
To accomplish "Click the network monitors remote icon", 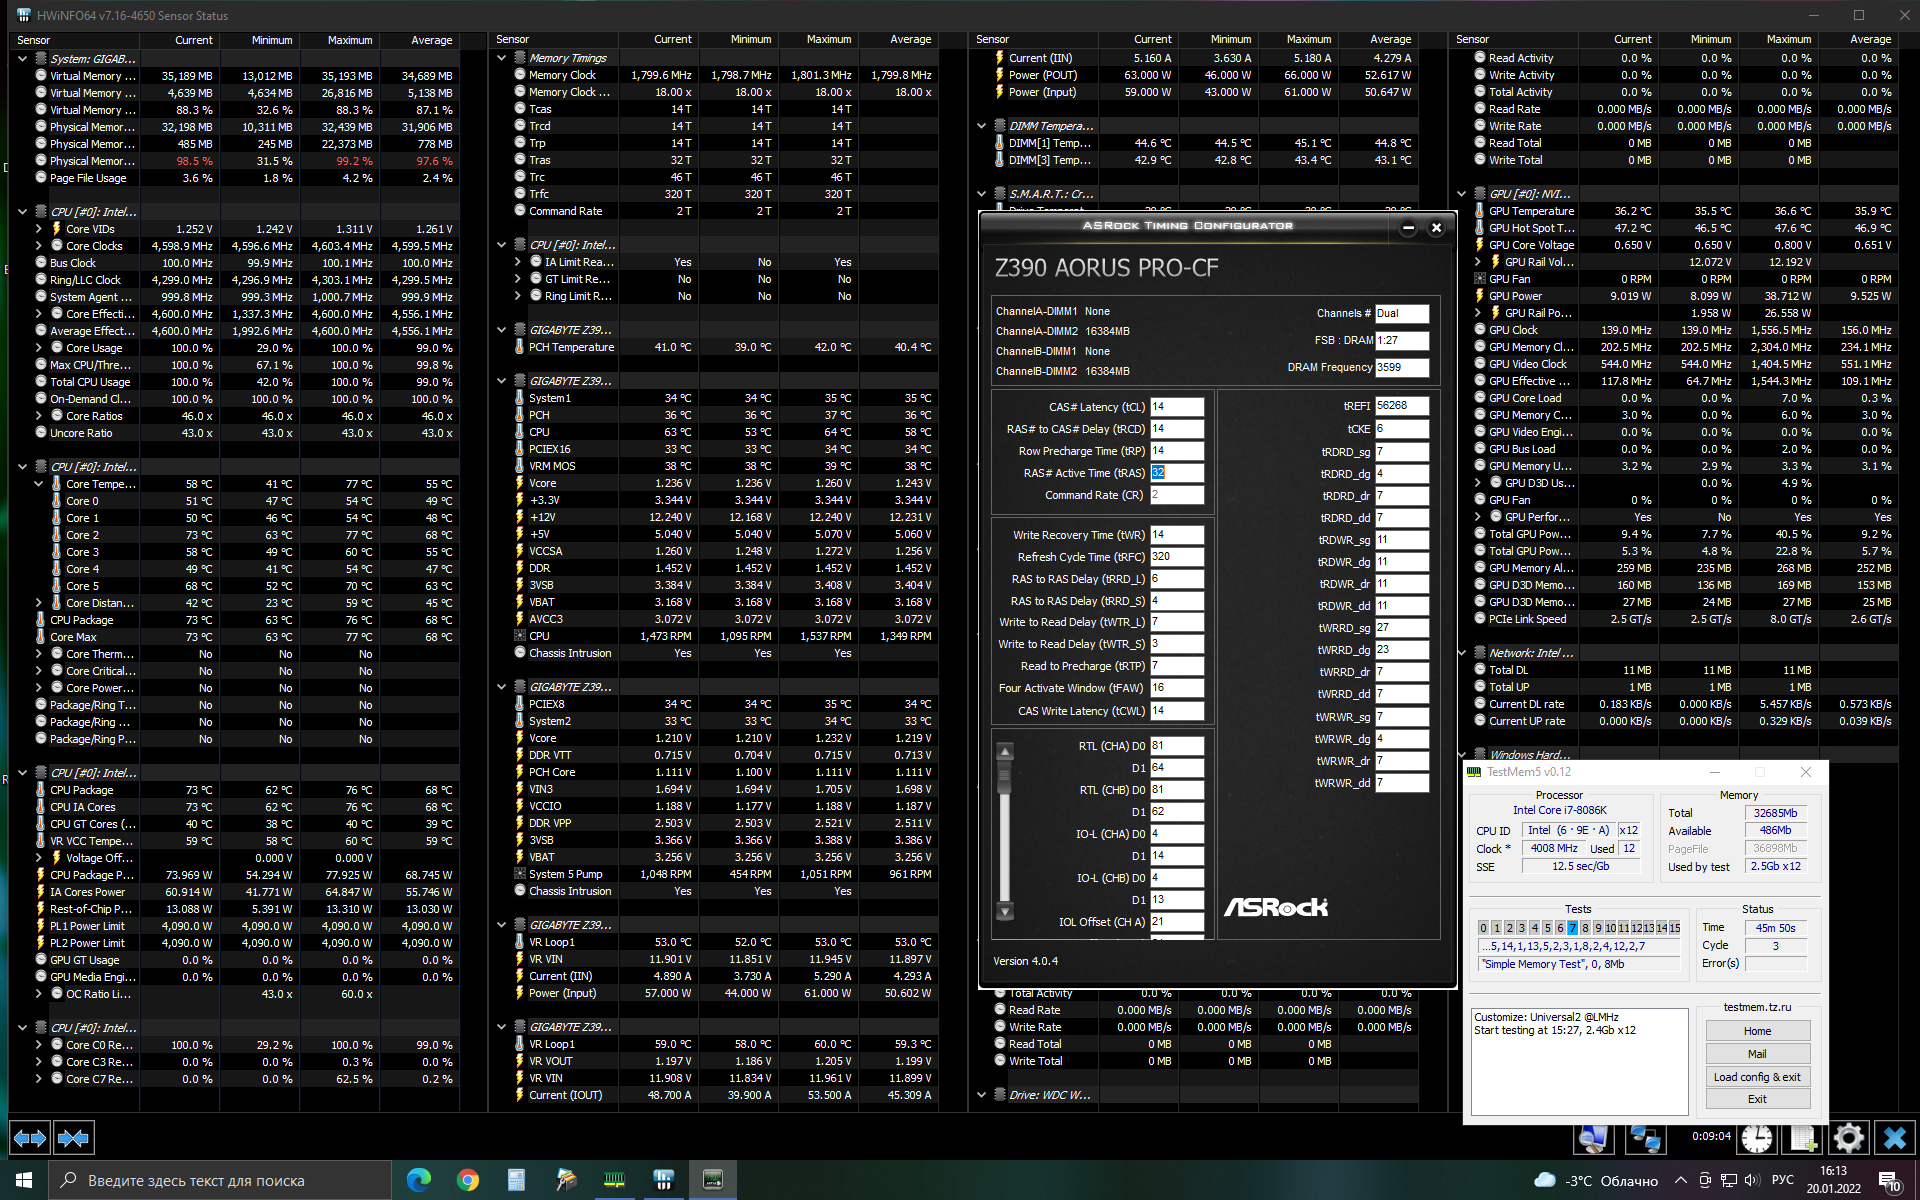I will tap(1645, 1138).
